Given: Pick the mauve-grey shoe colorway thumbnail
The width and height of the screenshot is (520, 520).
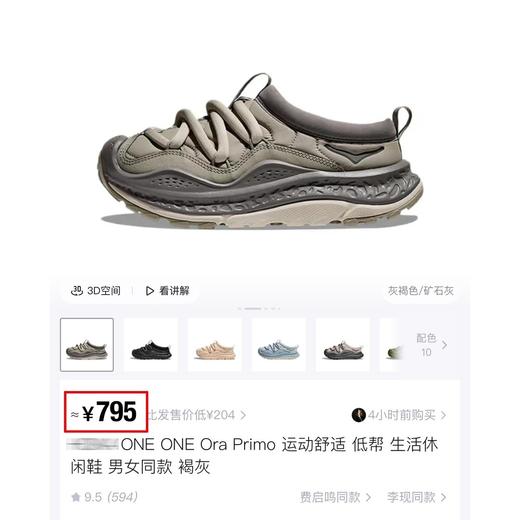Looking at the screenshot, I should tap(343, 345).
